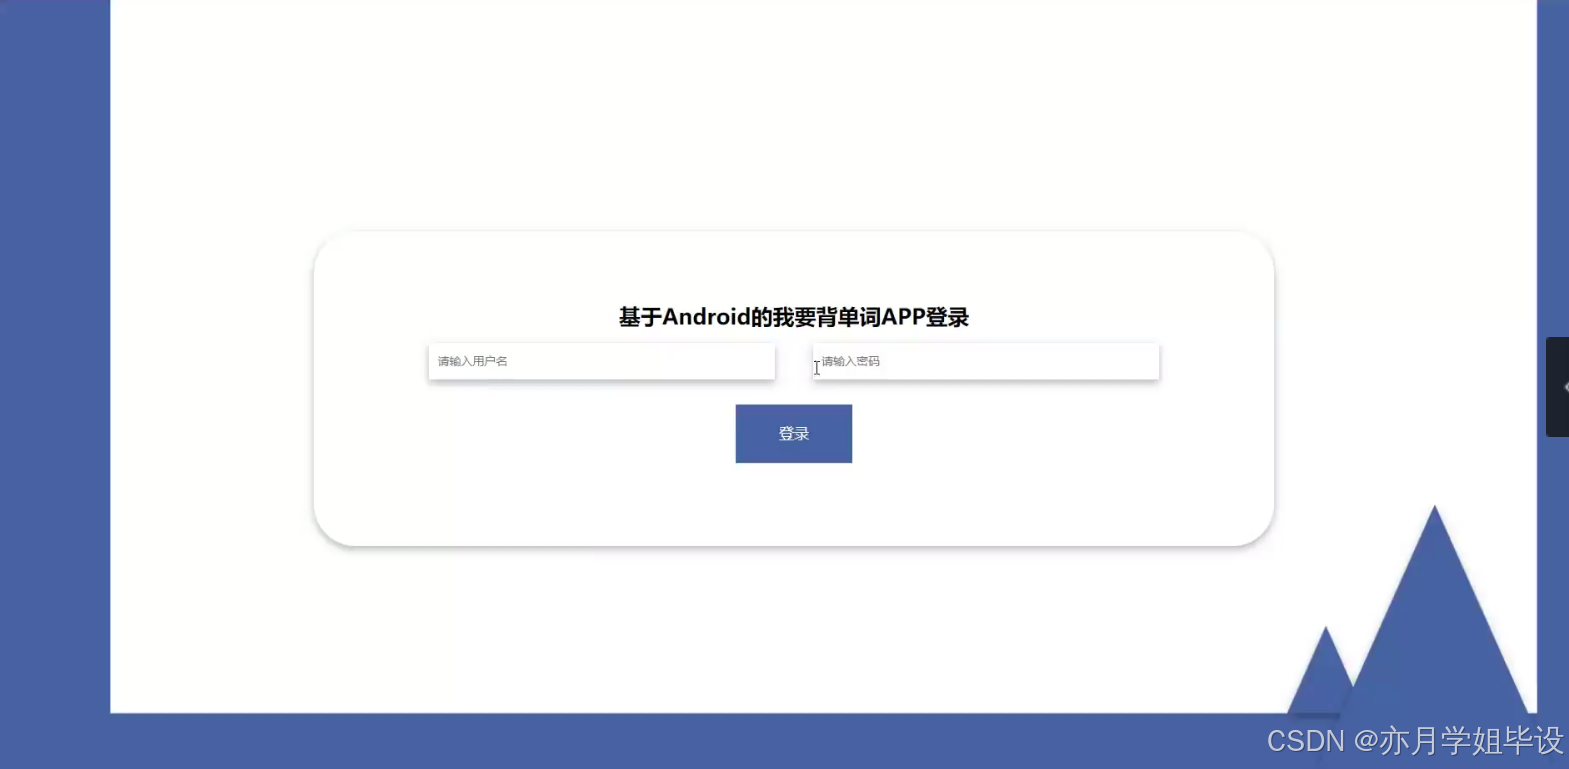
Task: Click the CSDN @亦月学姐毕设 watermark text
Action: (x=1415, y=740)
